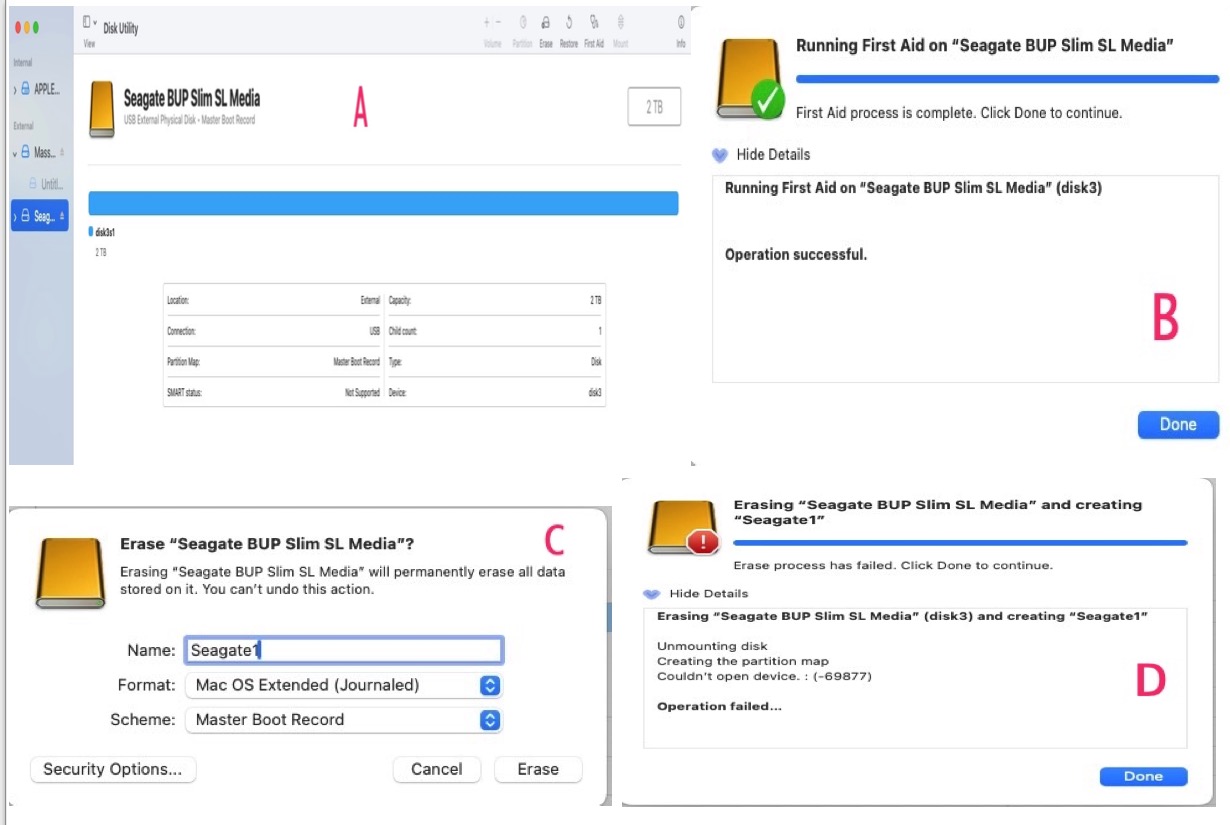Viewport: 1230px width, 825px height.
Task: Click the Unmounting disk log line
Action: click(x=712, y=647)
